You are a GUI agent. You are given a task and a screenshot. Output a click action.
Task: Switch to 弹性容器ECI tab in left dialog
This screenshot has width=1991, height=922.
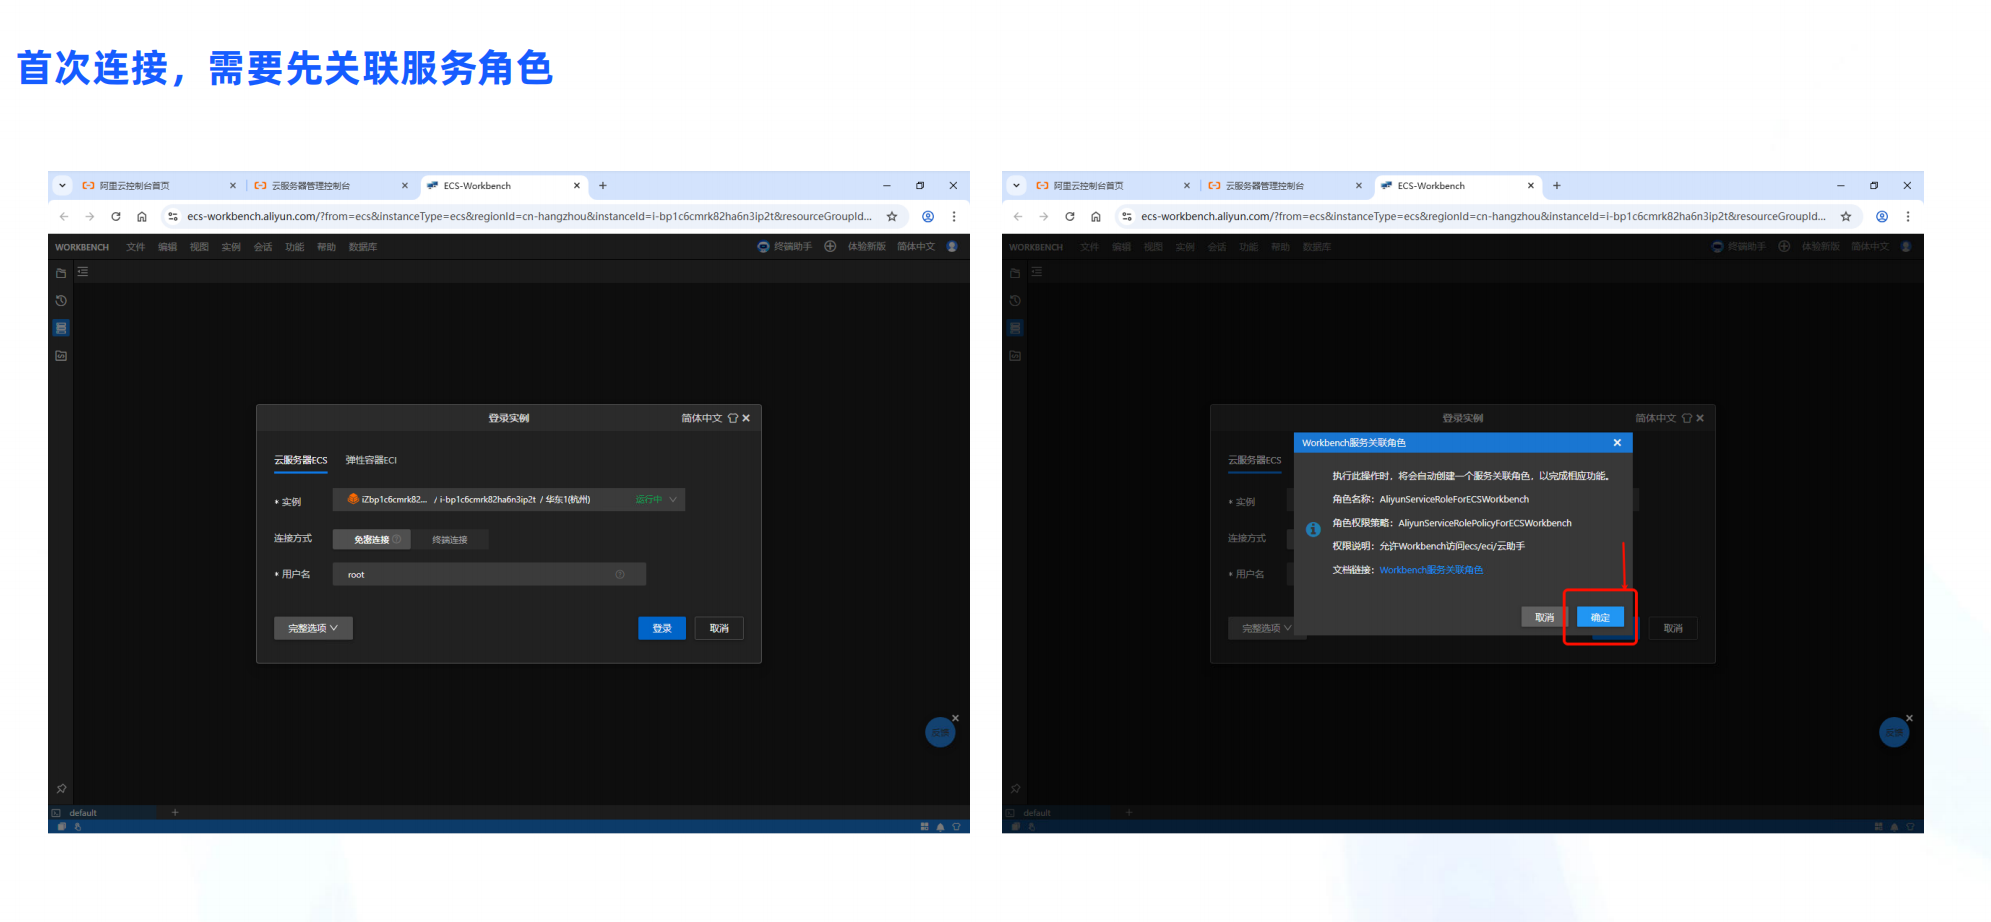tap(371, 460)
